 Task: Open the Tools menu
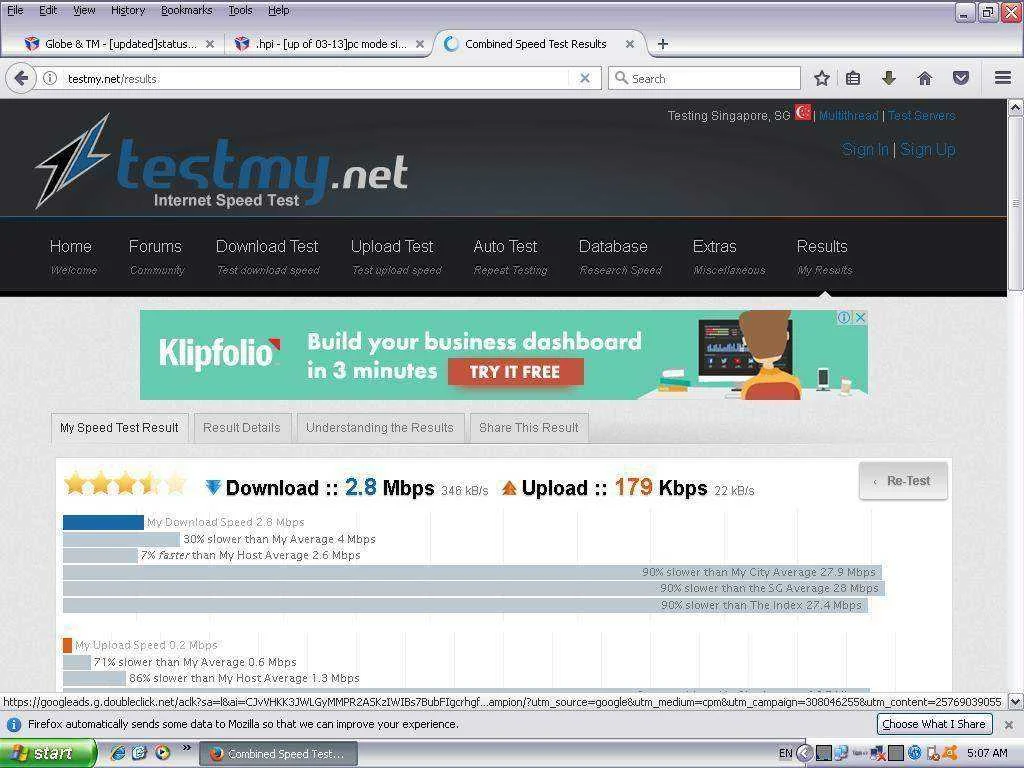click(240, 10)
